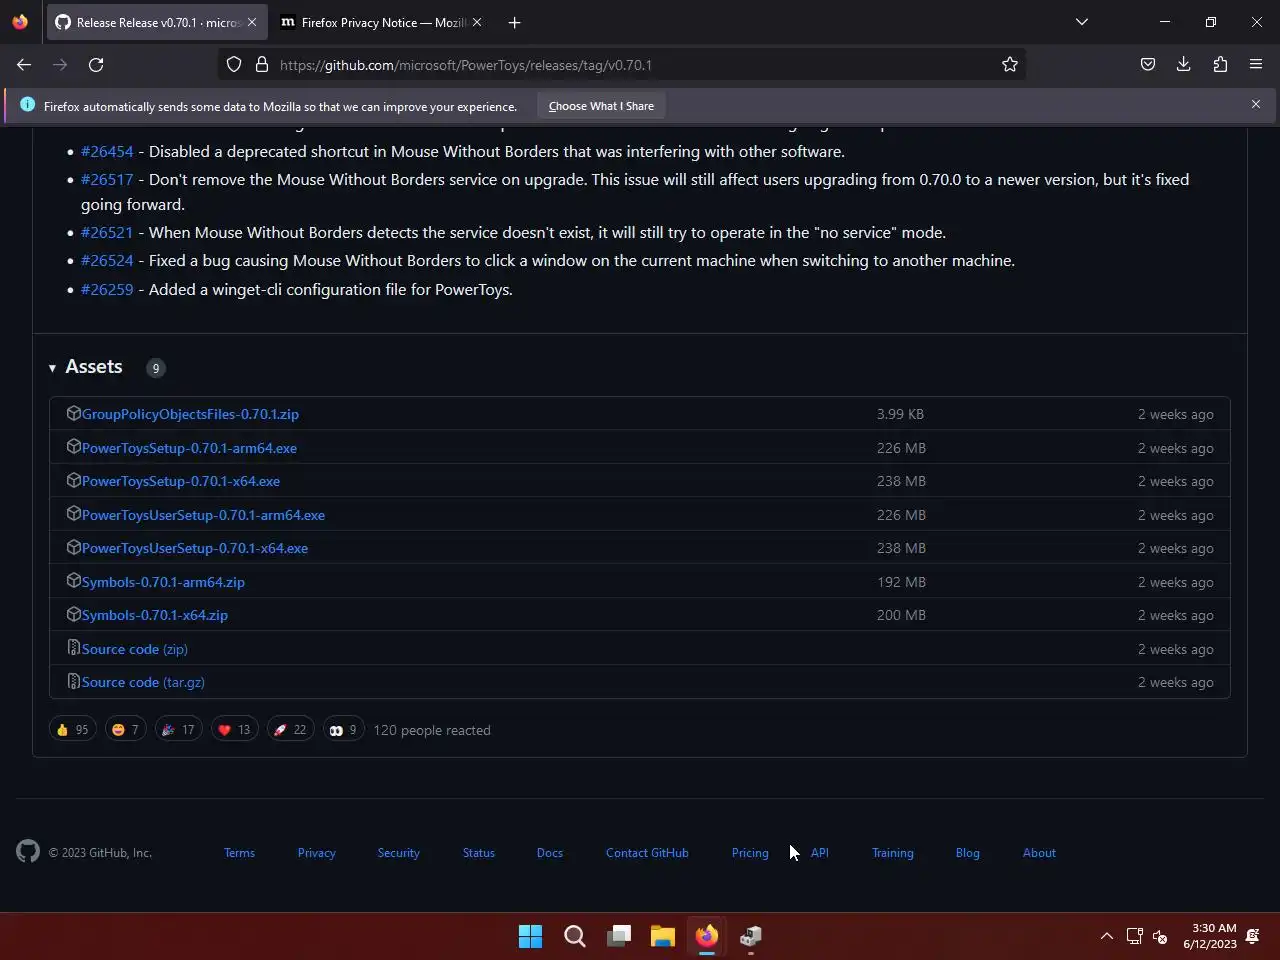Open issue #26521 link
Screen dimensions: 1280x960
point(107,232)
